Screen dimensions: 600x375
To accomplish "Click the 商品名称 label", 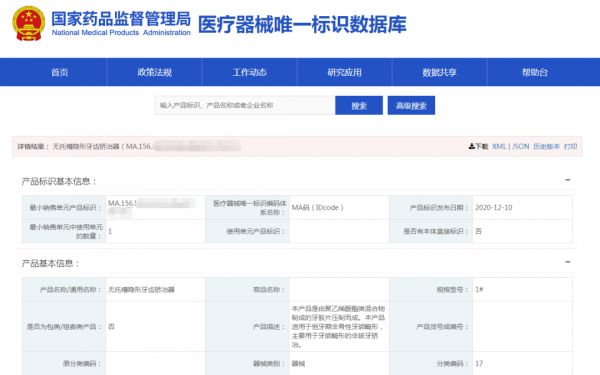I will [x=269, y=290].
